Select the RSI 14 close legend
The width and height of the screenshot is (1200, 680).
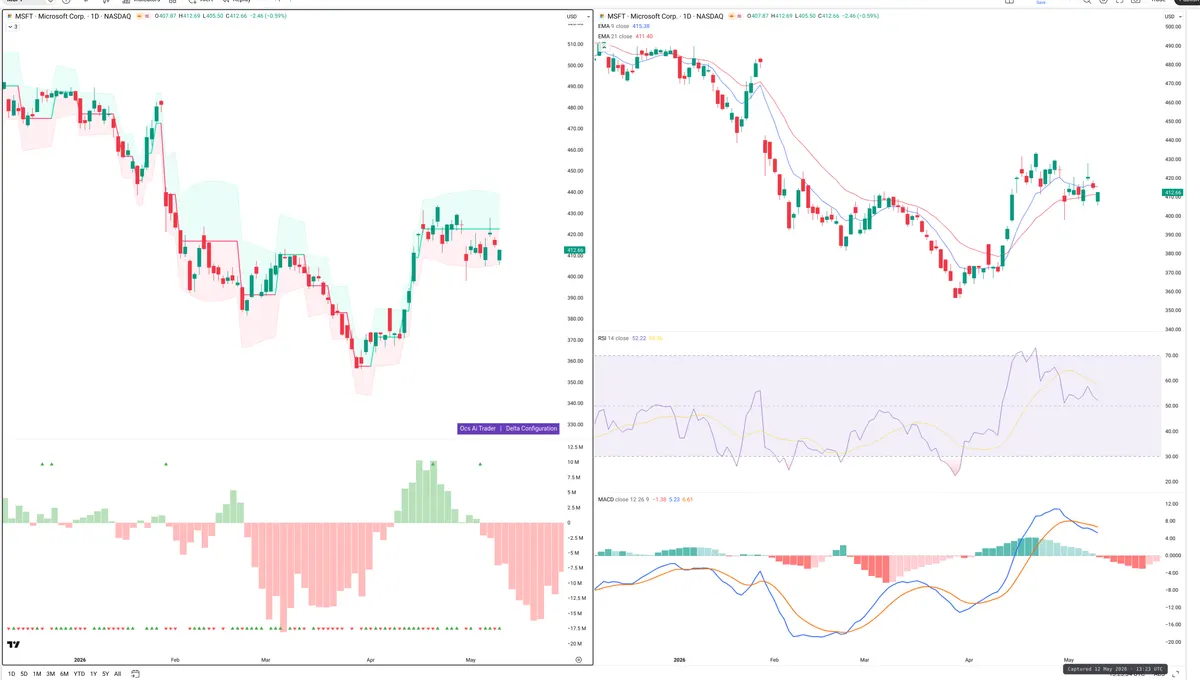pyautogui.click(x=630, y=338)
